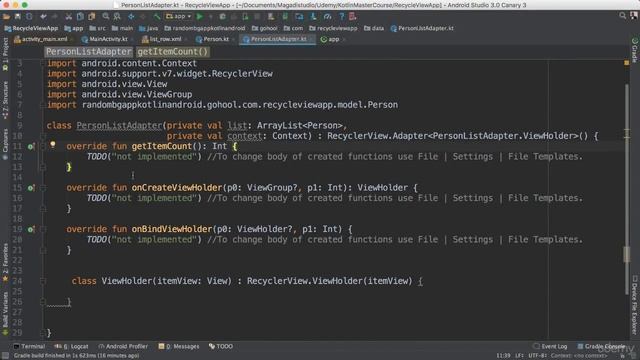Click the UTF-8 encoding status entry

[x=538, y=356]
